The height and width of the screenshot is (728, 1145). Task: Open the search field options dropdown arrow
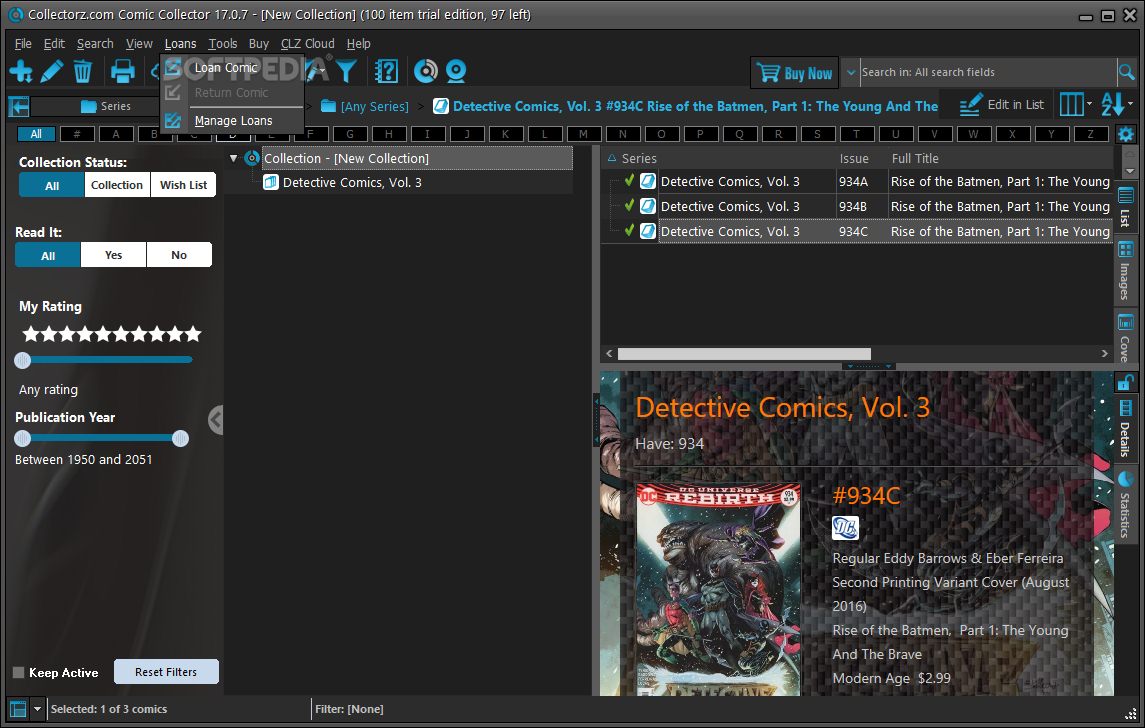click(x=851, y=72)
